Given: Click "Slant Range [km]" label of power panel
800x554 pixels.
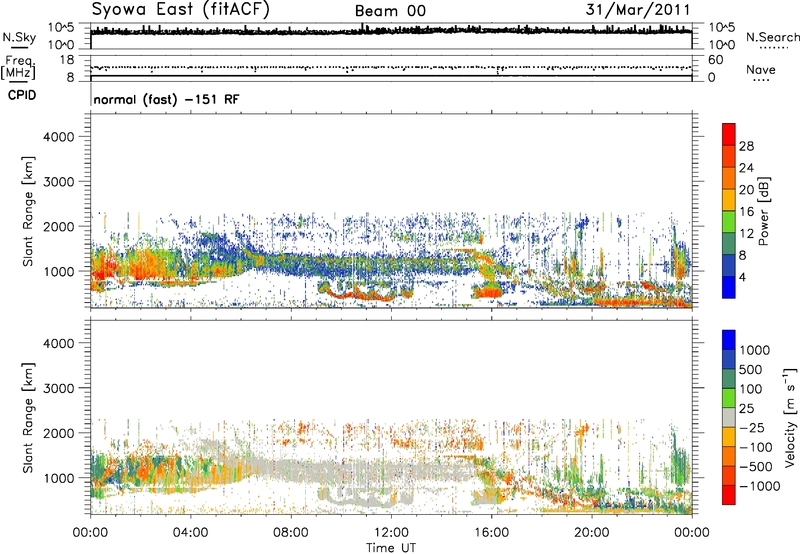Looking at the screenshot, I should 28,211.
